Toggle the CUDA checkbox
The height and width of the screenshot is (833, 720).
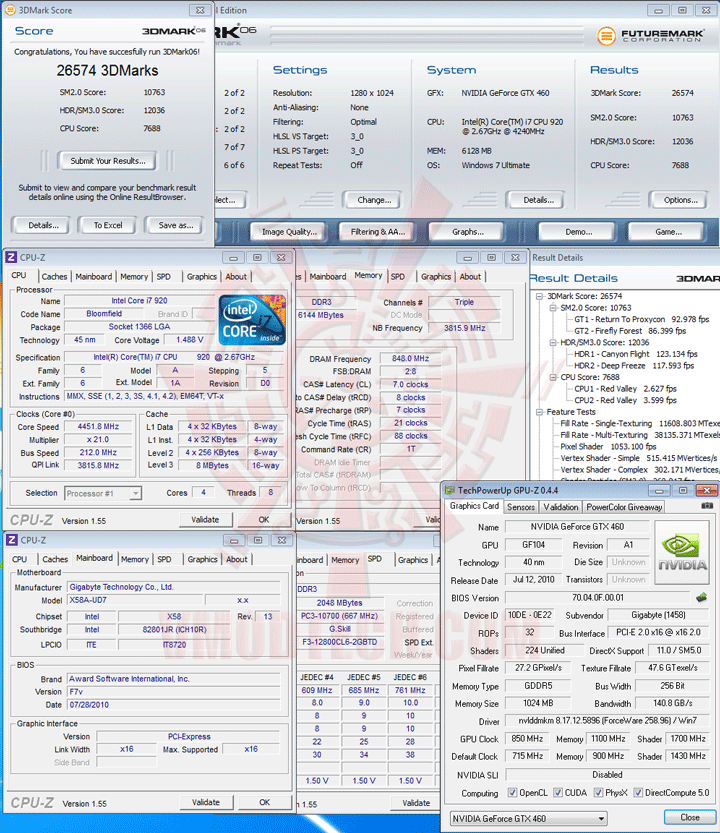click(558, 793)
